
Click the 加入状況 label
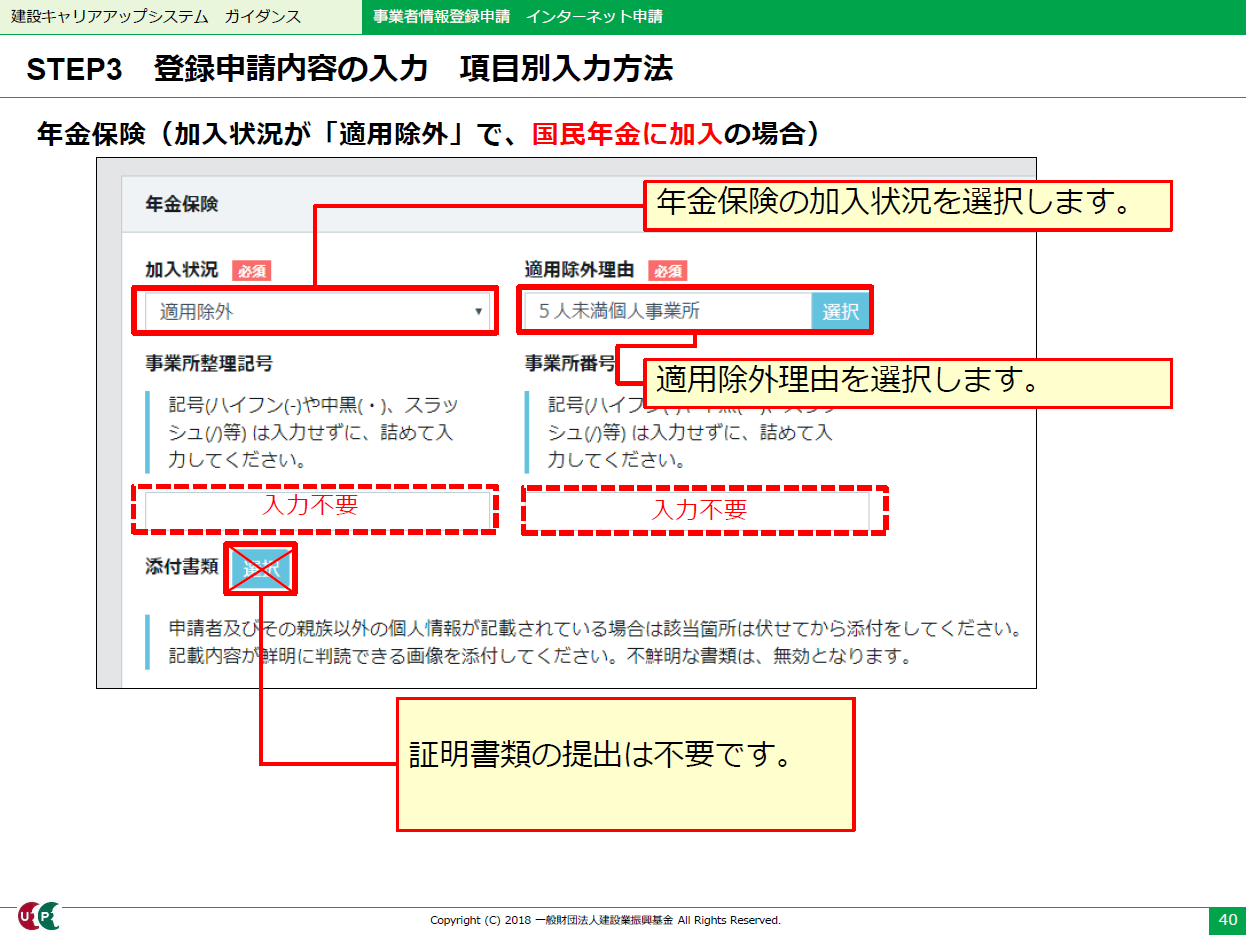(181, 270)
